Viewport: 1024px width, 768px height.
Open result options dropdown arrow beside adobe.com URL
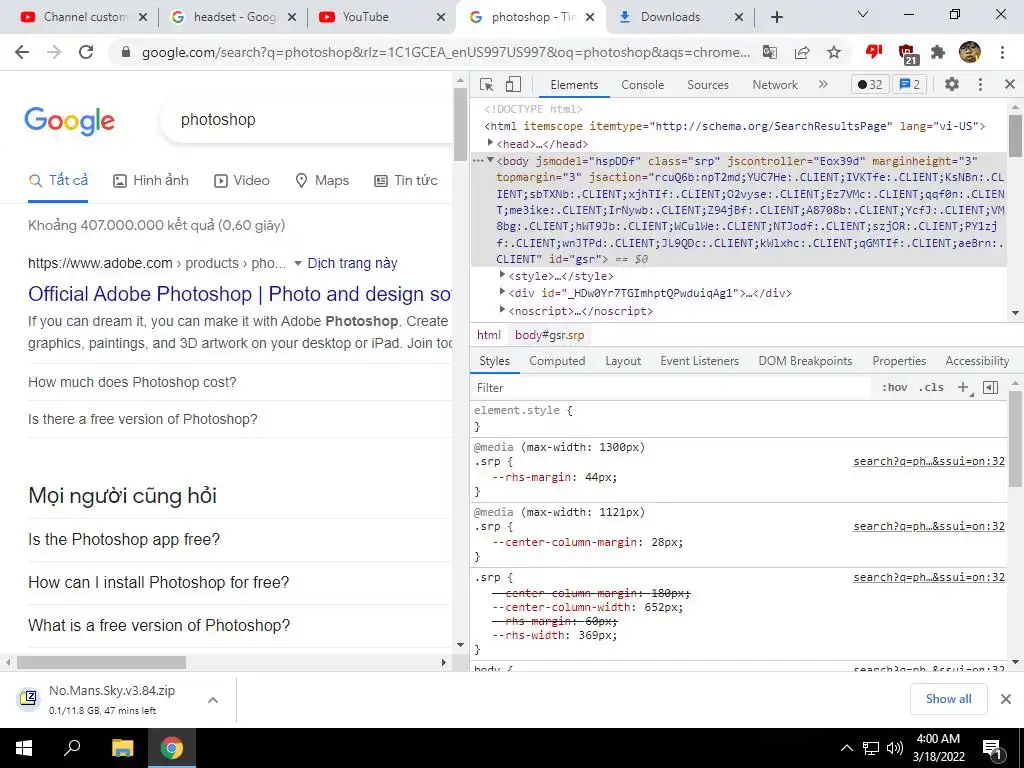(298, 263)
